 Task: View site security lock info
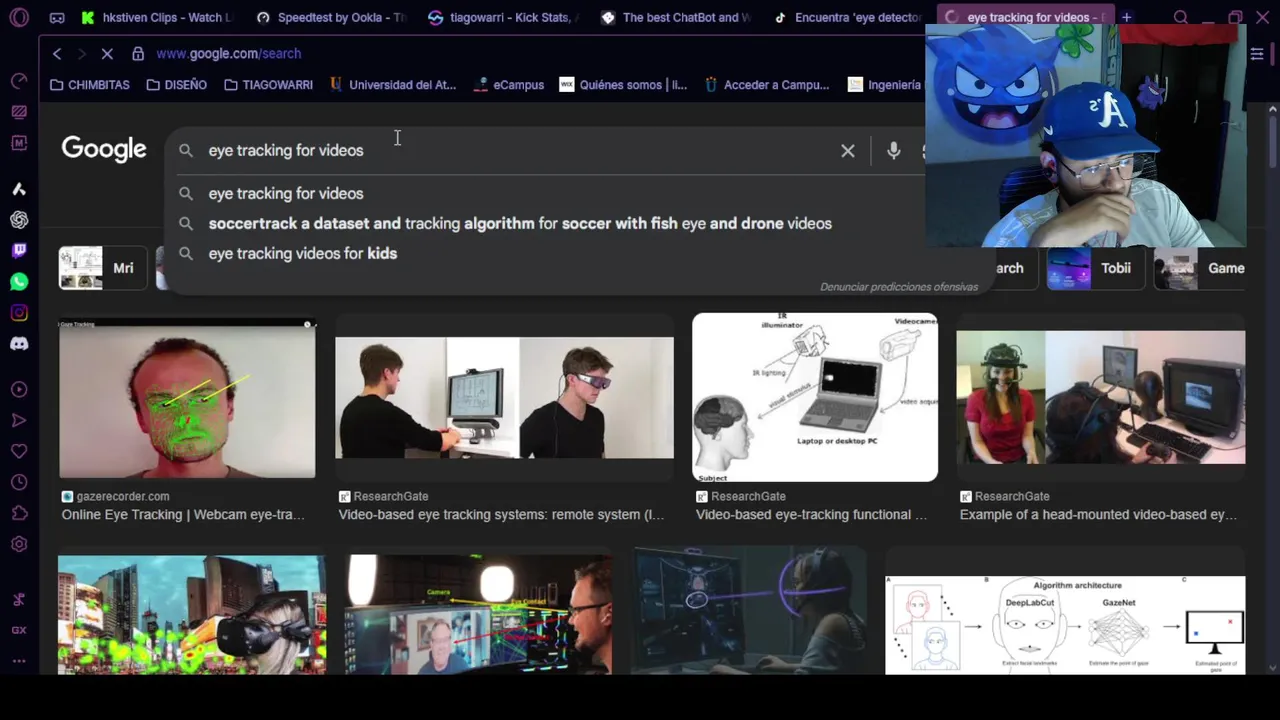pos(137,53)
